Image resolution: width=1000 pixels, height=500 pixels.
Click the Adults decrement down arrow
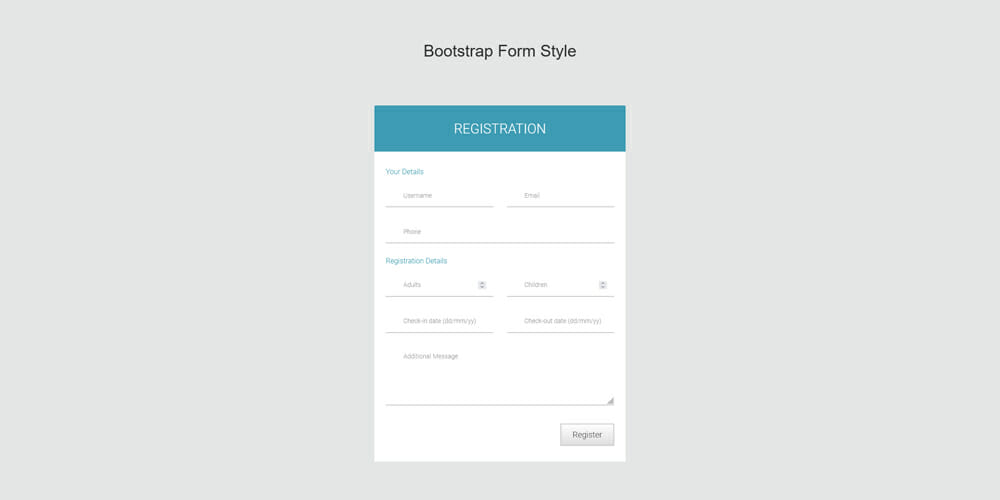(482, 287)
